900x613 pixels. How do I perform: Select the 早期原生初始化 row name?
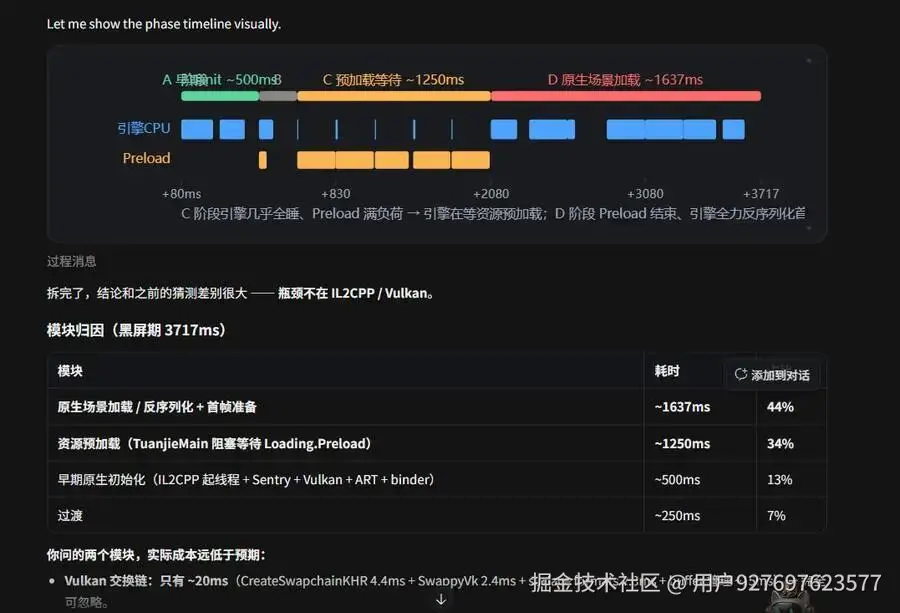[x=246, y=479]
